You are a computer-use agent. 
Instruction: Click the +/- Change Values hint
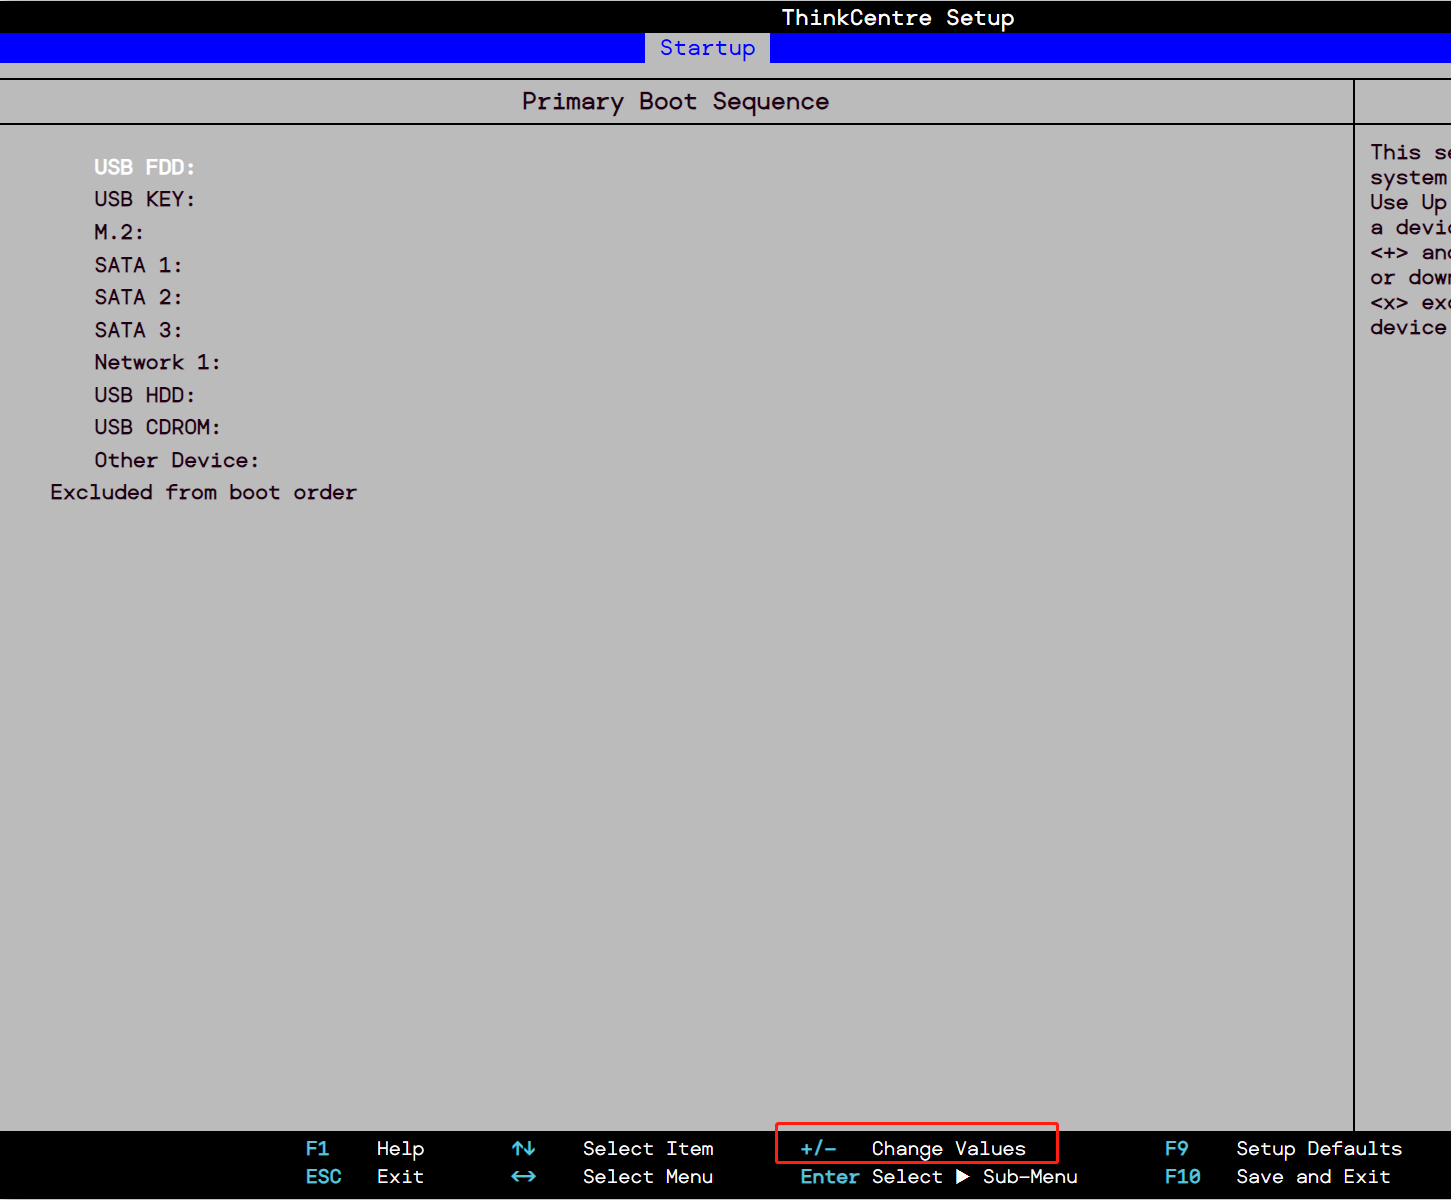click(x=915, y=1148)
